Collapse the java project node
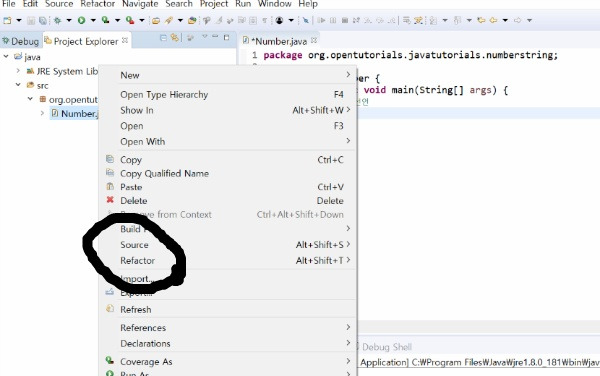 point(6,56)
